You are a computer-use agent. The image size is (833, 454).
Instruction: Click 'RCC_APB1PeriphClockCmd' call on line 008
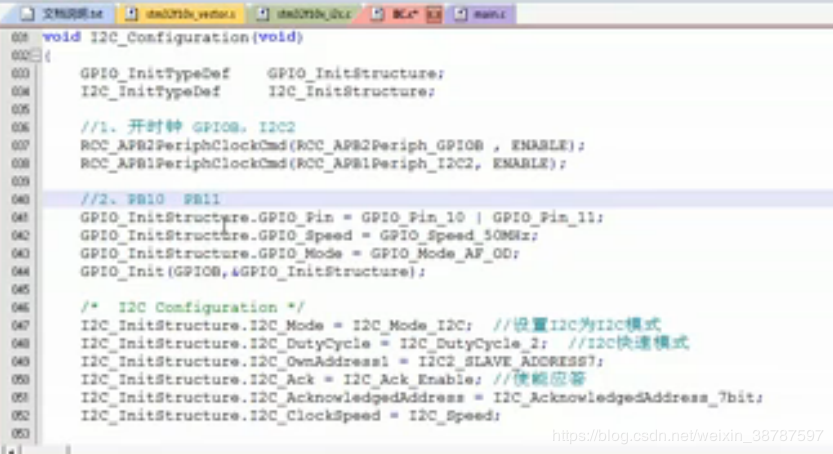184,164
